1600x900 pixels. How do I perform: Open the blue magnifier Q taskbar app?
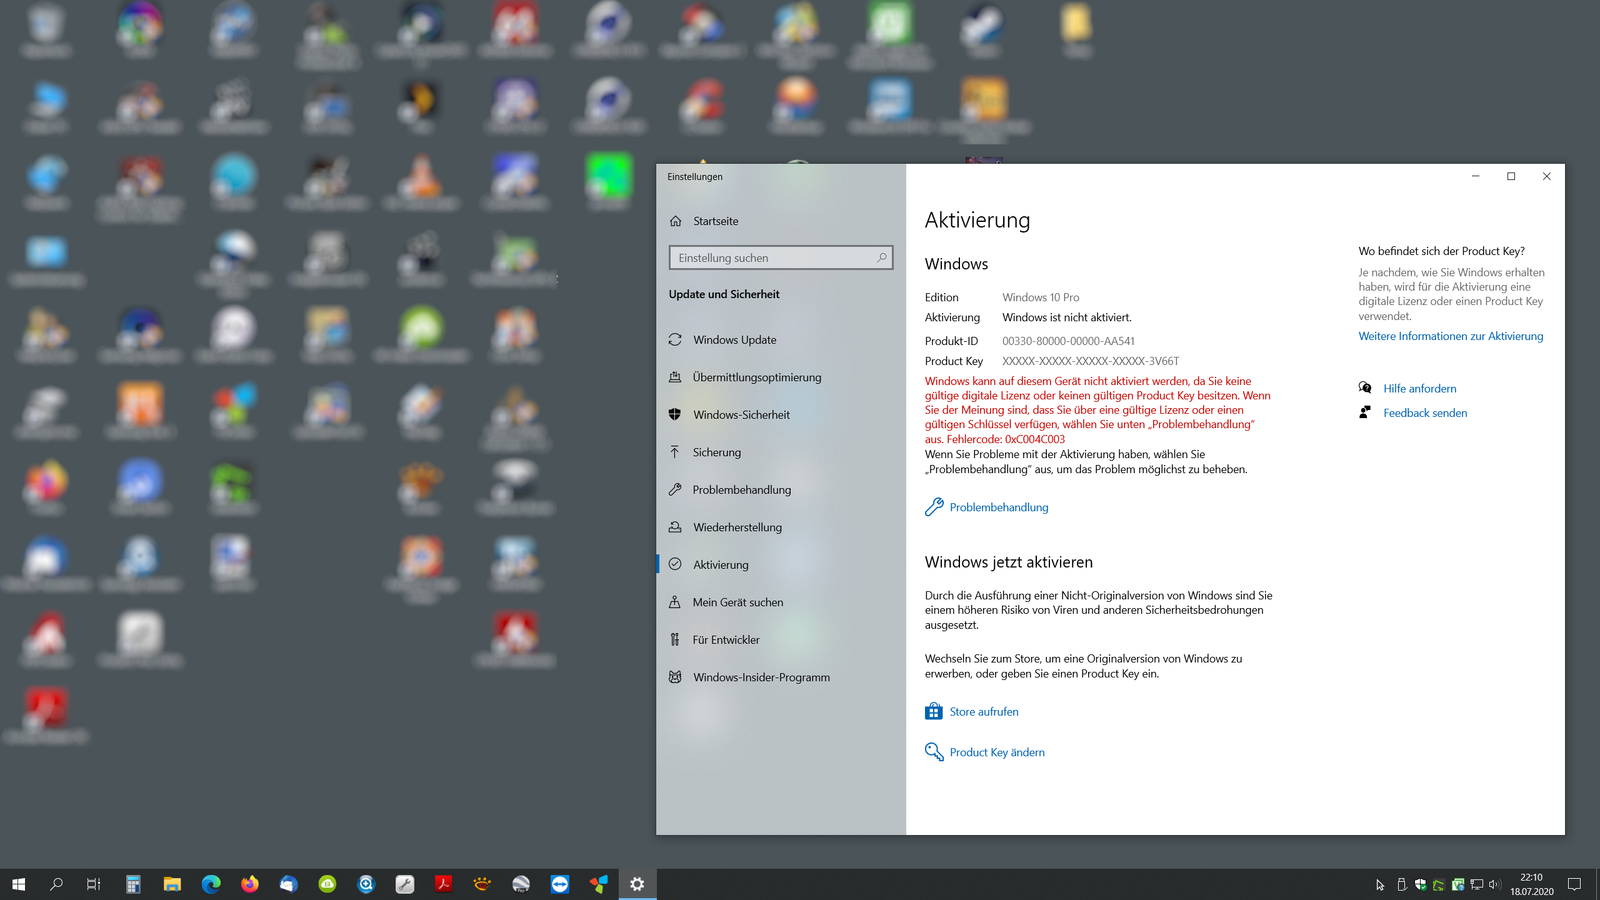(x=366, y=884)
